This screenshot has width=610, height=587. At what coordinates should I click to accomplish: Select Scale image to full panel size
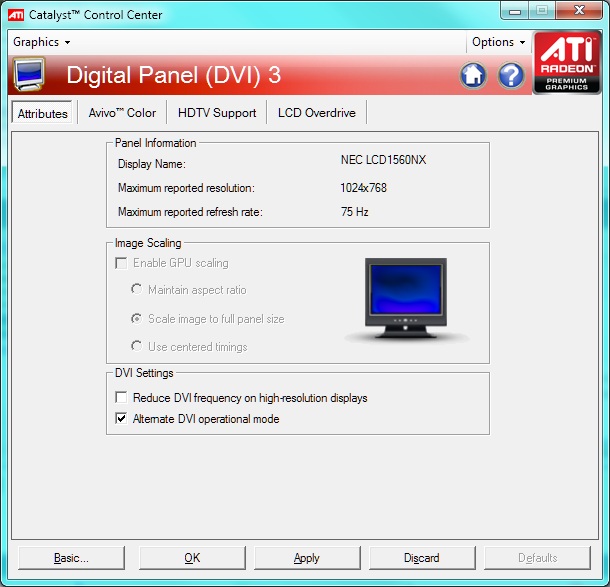pos(136,319)
